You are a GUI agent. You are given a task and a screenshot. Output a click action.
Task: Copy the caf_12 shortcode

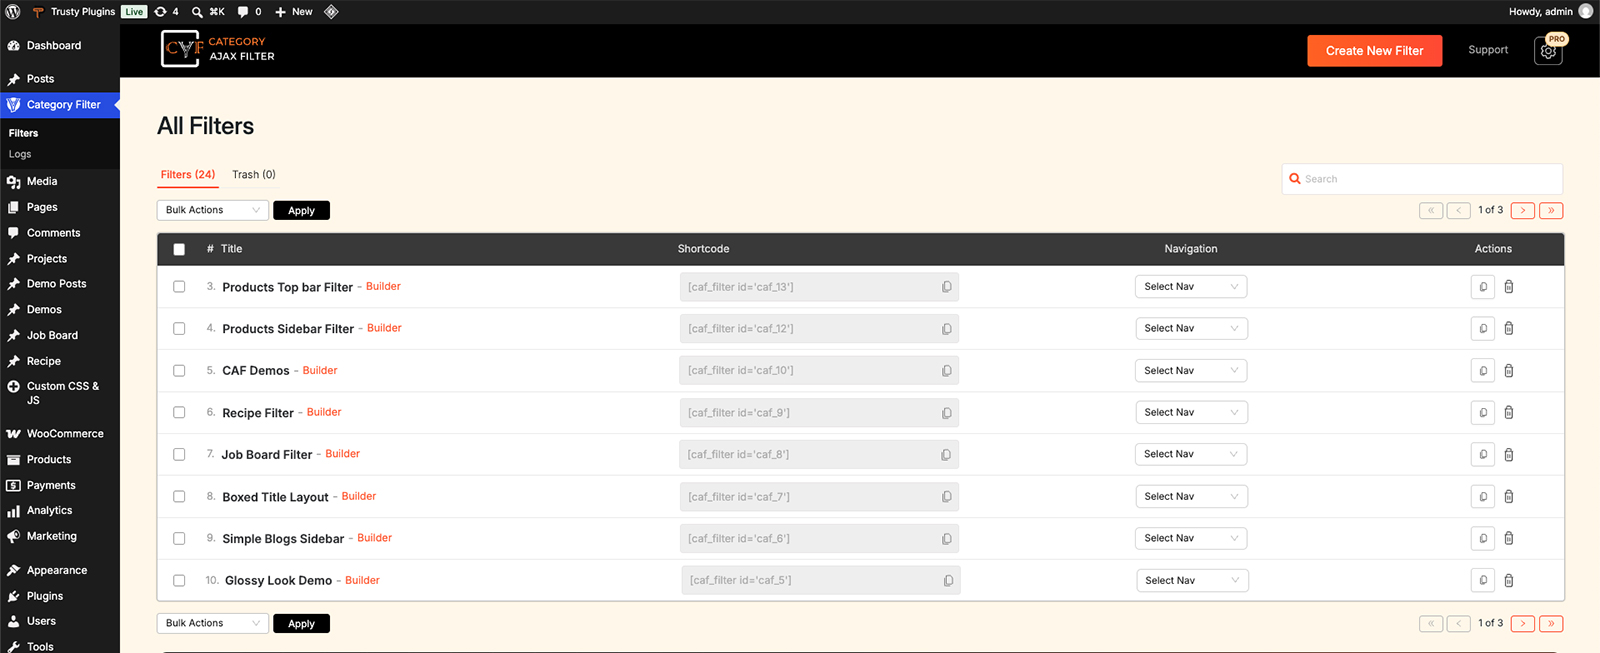[946, 329]
